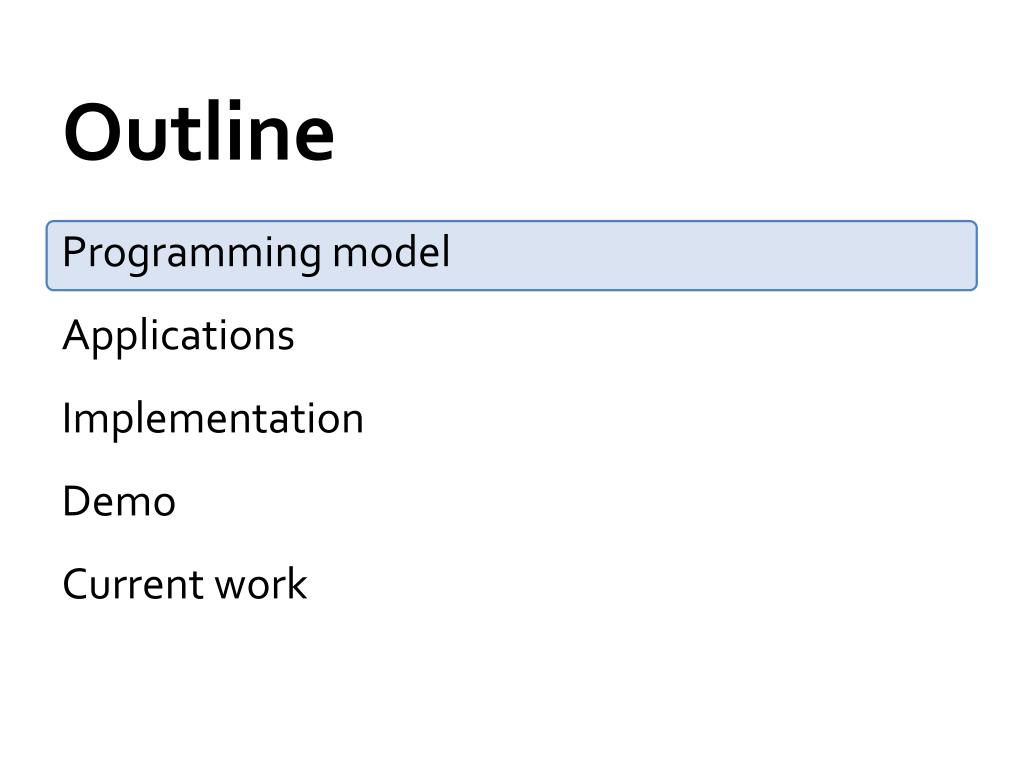Screen dimensions: 1024x768
Task: Click the capital D in Demo
Action: [76, 501]
